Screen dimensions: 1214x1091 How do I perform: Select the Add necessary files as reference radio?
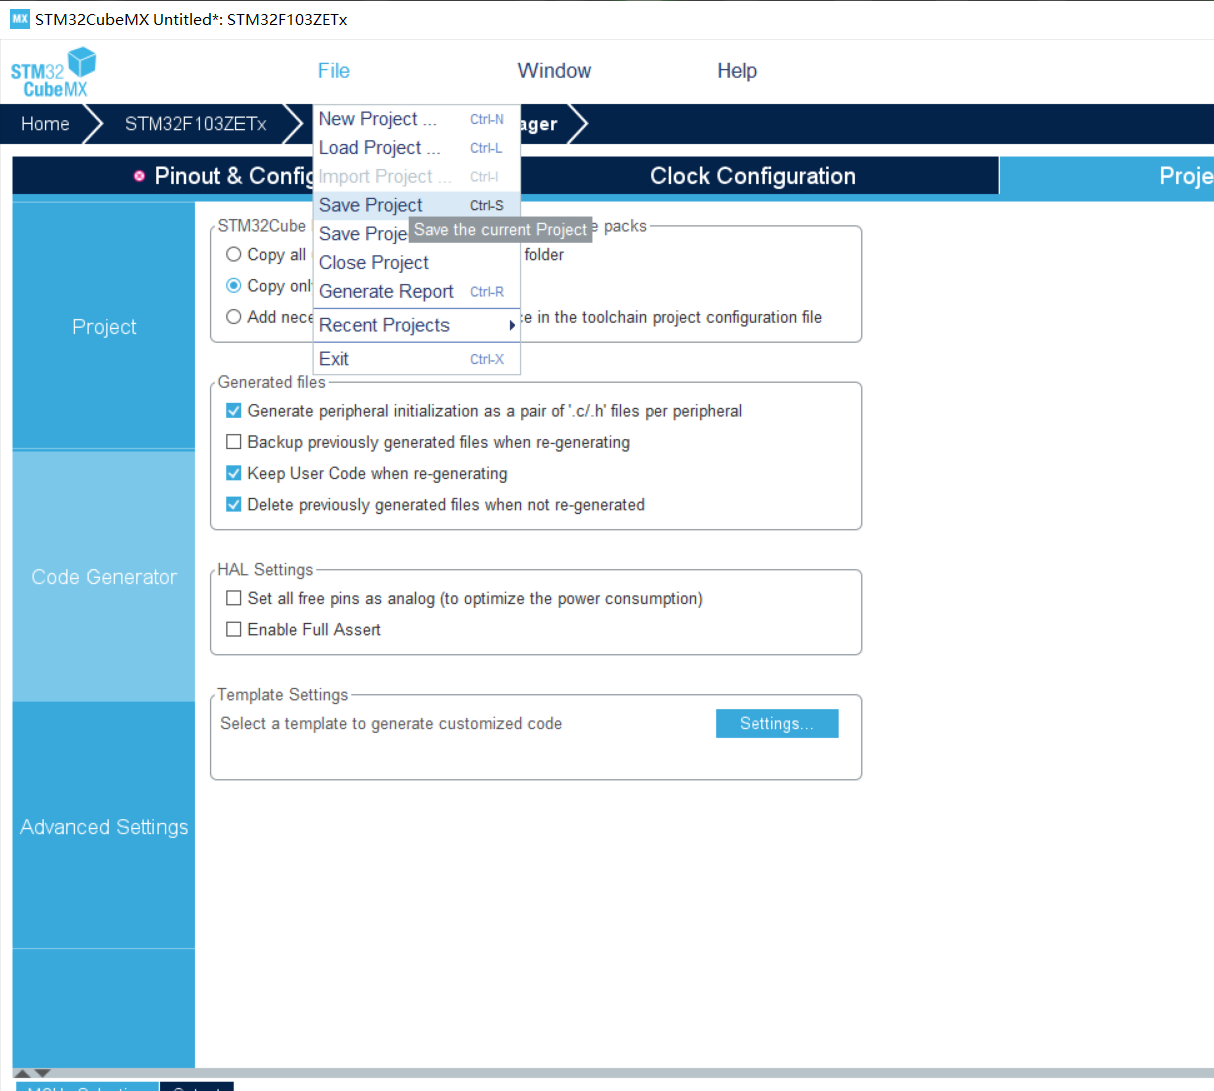pos(234,317)
